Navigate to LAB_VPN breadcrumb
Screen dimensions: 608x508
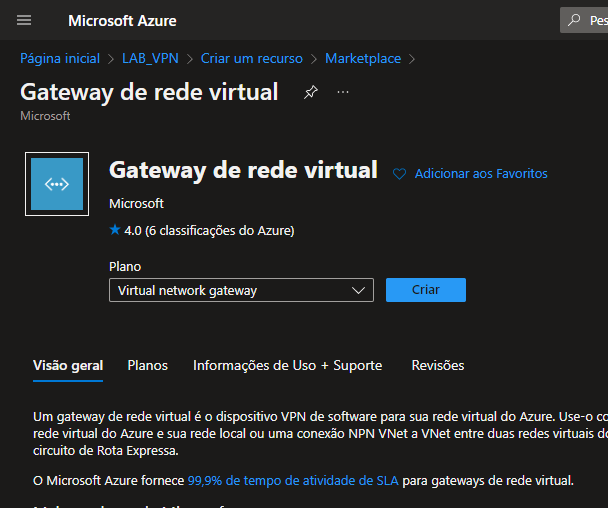pos(150,59)
